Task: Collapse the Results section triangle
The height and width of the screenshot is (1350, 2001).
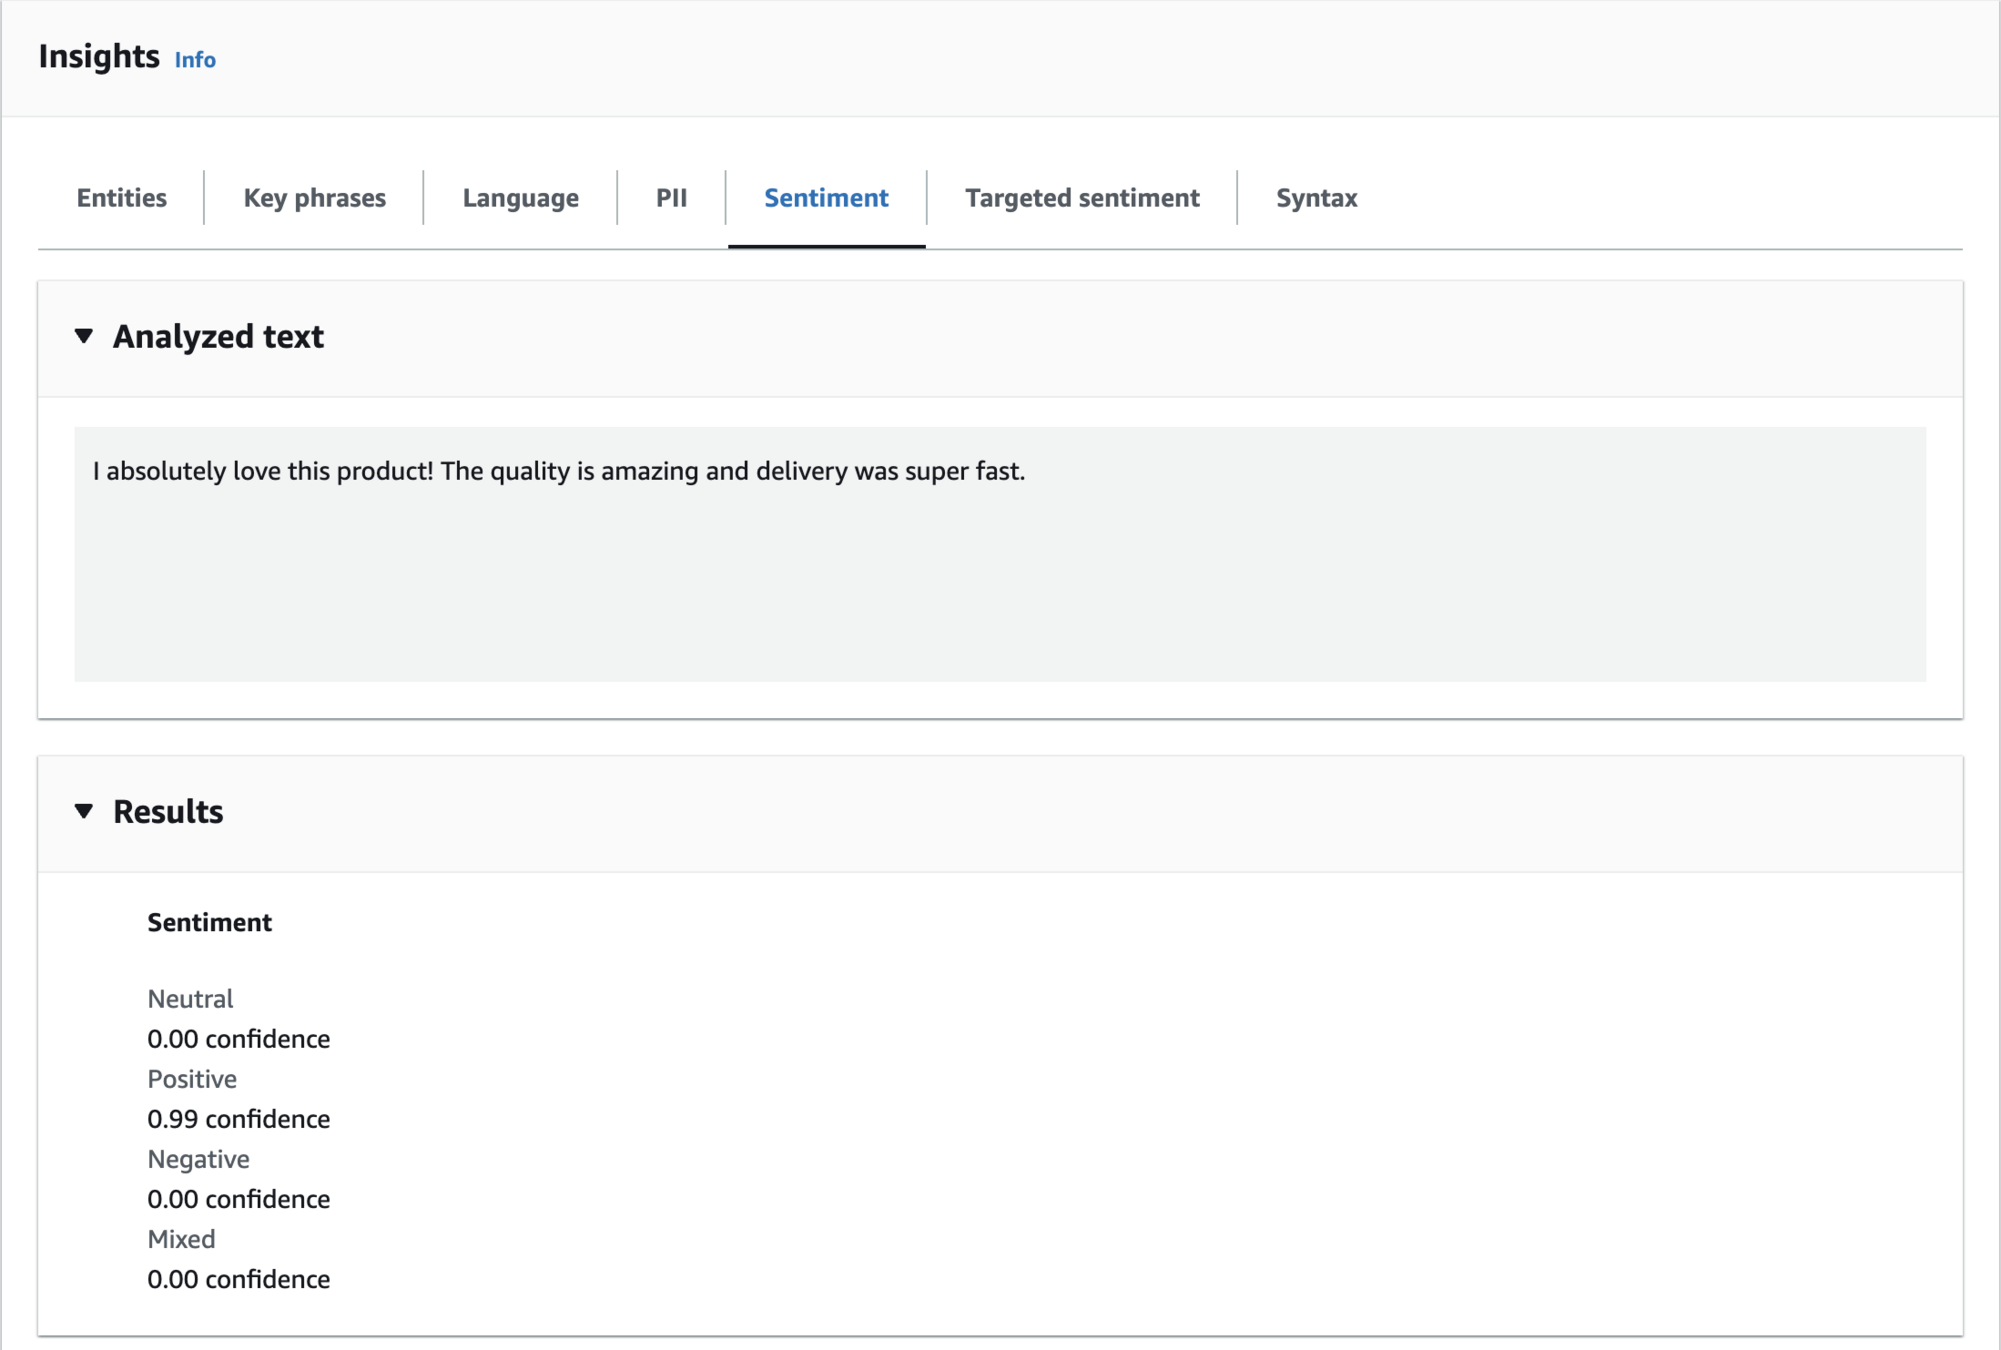Action: click(84, 811)
